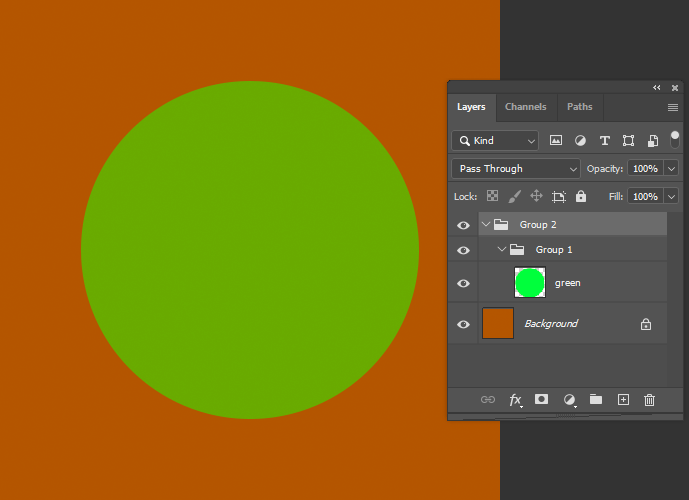Image resolution: width=689 pixels, height=500 pixels.
Task: Open Layers panel hamburger menu
Action: [673, 107]
